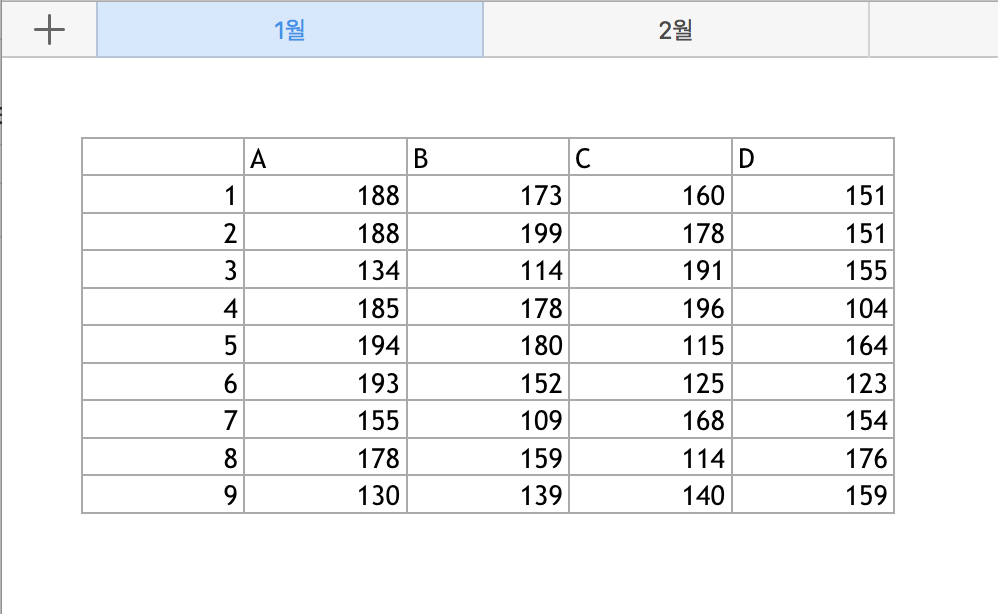998x614 pixels.
Task: Click cell with value 191
Action: pyautogui.click(x=650, y=270)
